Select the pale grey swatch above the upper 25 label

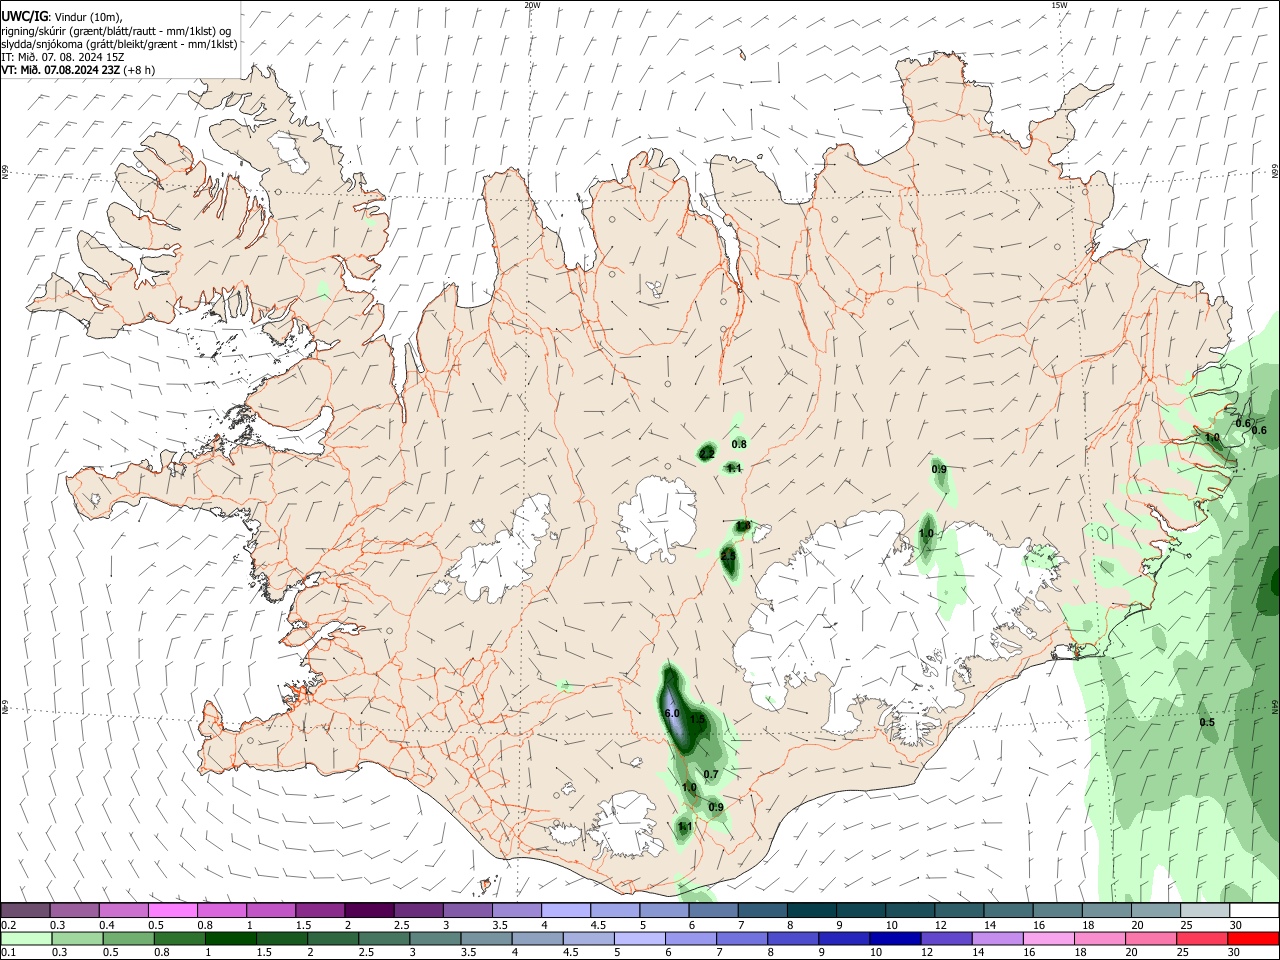coord(1205,910)
